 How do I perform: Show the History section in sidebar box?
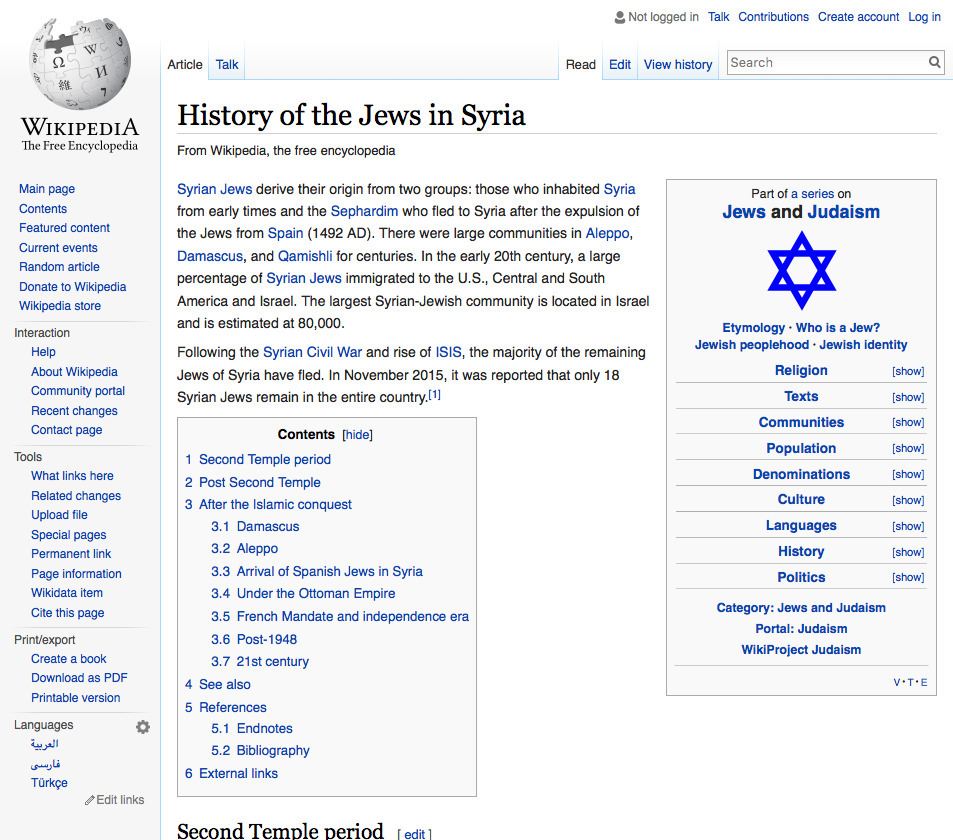907,552
